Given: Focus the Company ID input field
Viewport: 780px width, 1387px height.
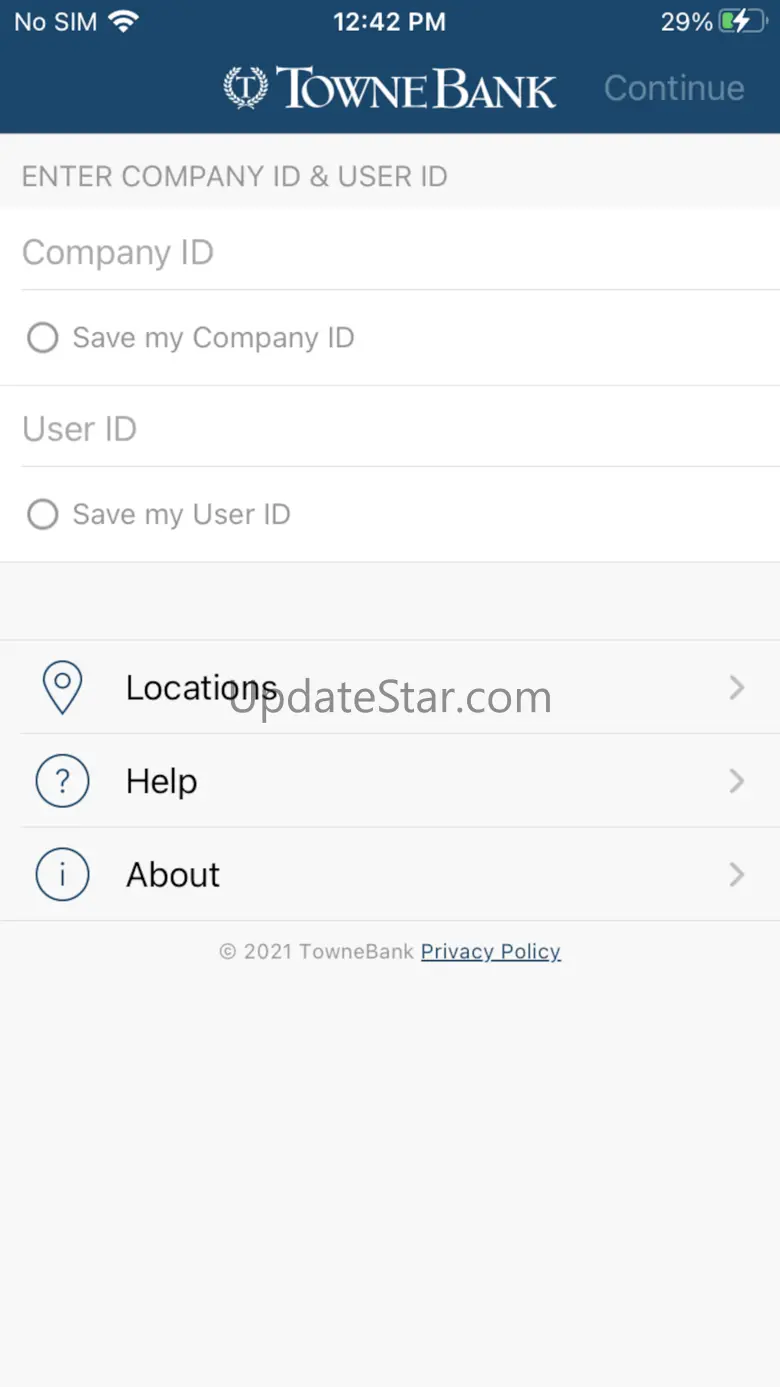Looking at the screenshot, I should pyautogui.click(x=390, y=252).
